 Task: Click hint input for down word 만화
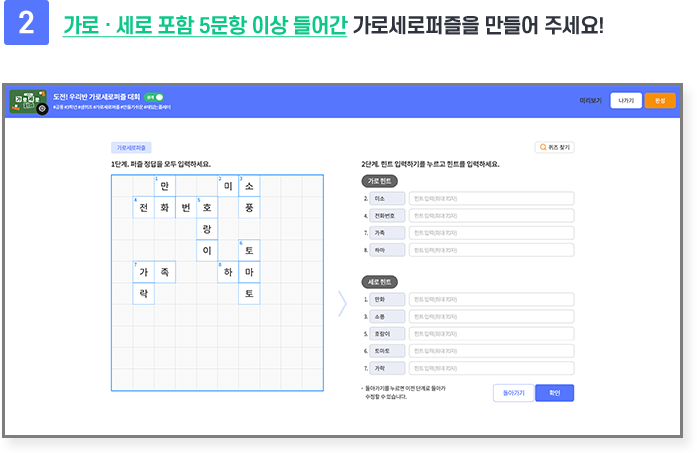click(491, 299)
